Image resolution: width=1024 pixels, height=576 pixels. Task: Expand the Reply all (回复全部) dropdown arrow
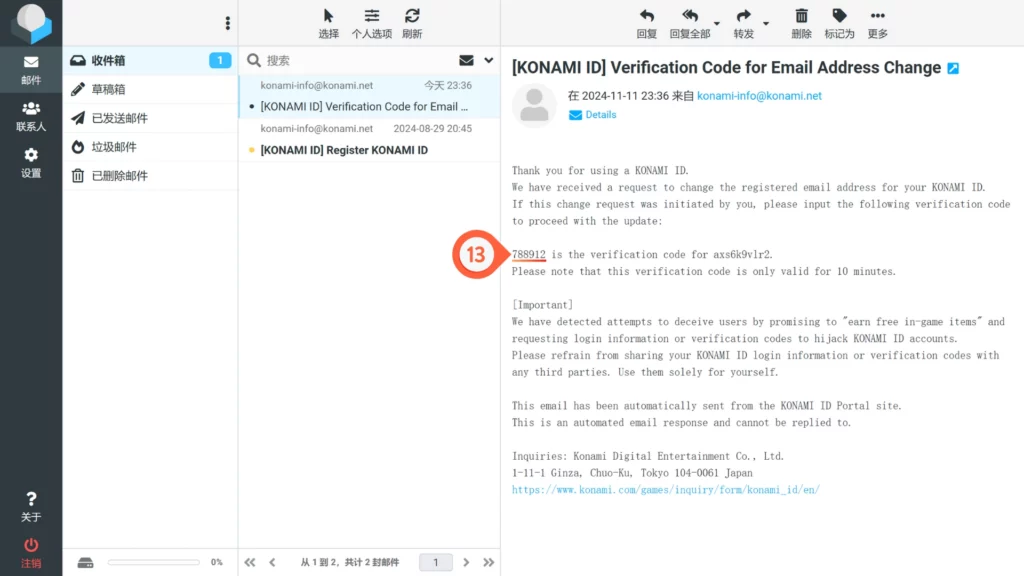coord(717,23)
